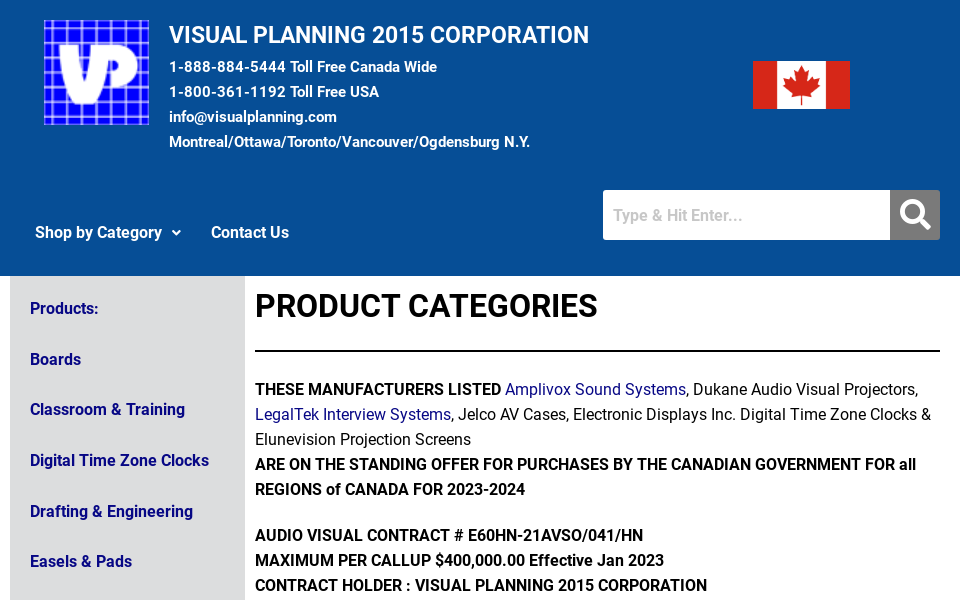Image resolution: width=960 pixels, height=600 pixels.
Task: Click the VP logo icon
Action: pos(96,71)
